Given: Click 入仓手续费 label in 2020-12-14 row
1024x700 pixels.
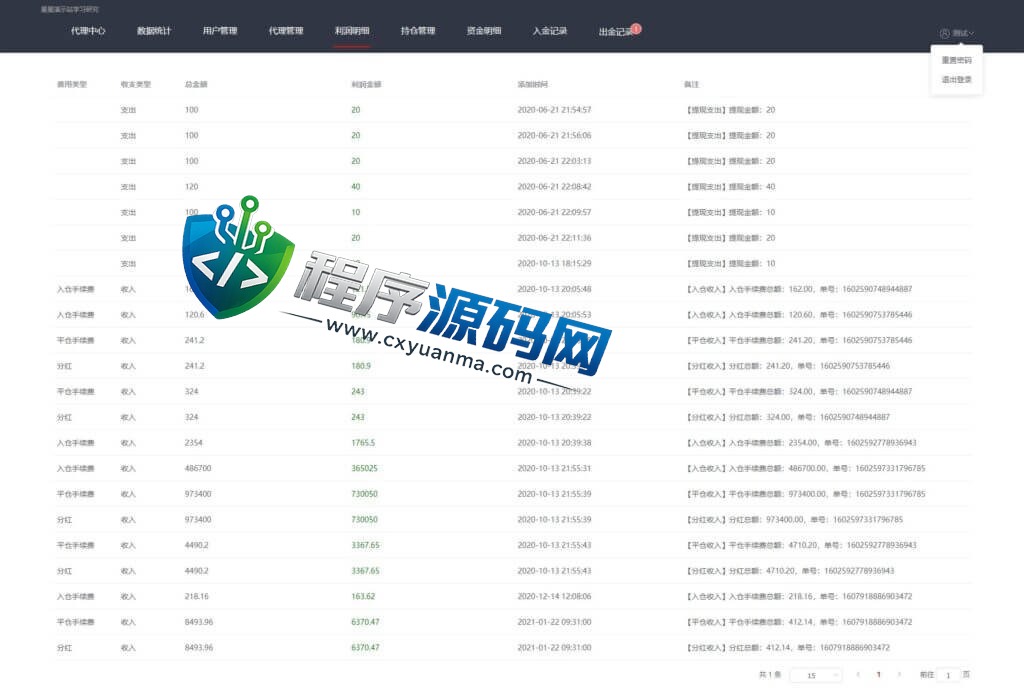Looking at the screenshot, I should [x=76, y=596].
